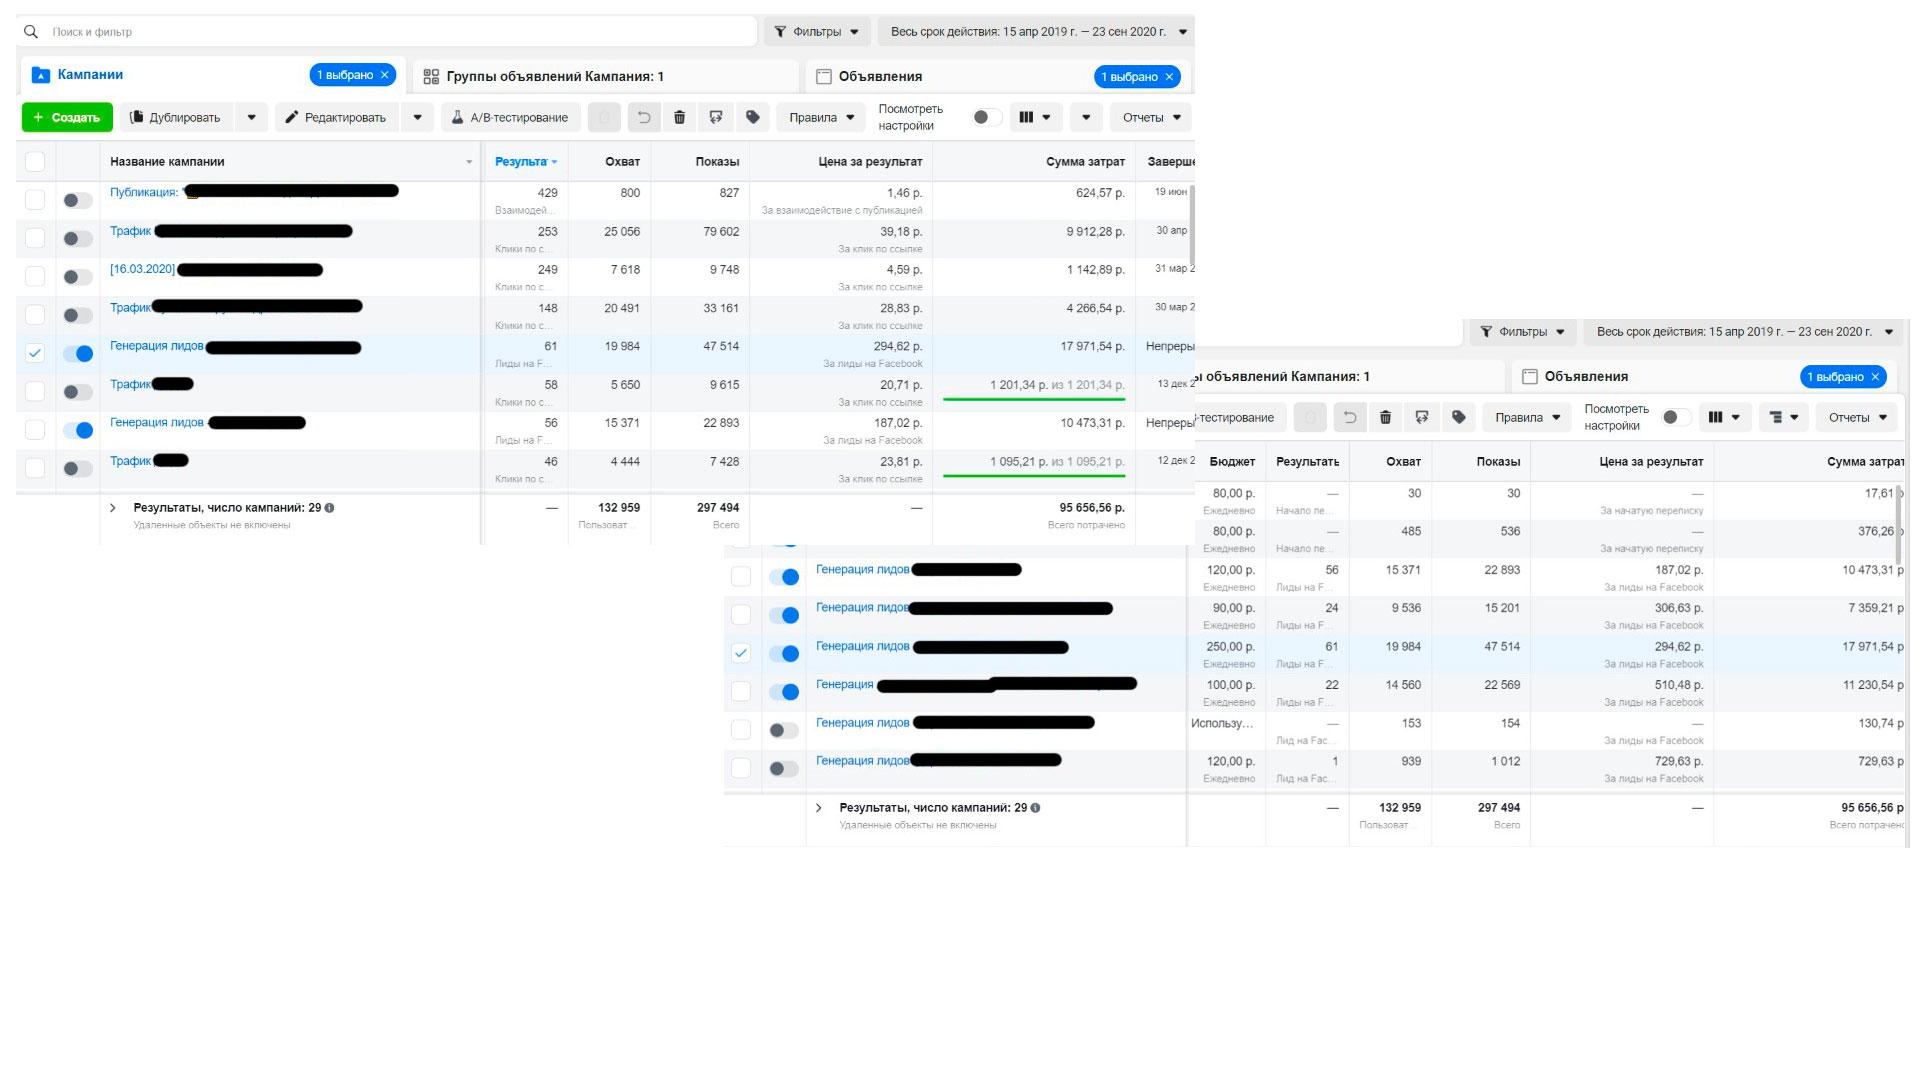Open 'Отчеты' dropdown in upper screenshot
The height and width of the screenshot is (1080, 1920).
[1151, 118]
